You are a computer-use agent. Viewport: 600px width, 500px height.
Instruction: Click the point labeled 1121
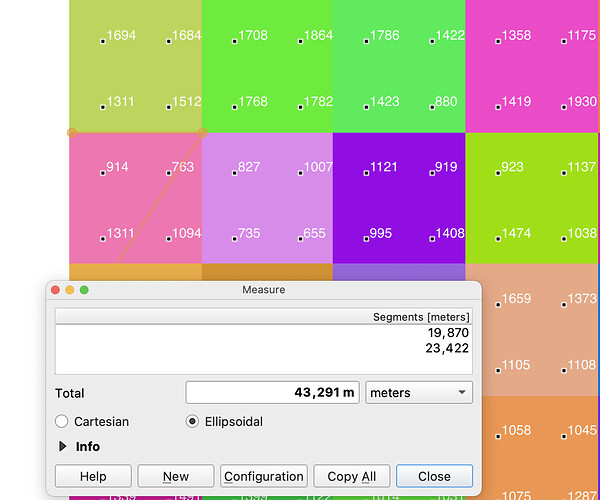pos(366,173)
